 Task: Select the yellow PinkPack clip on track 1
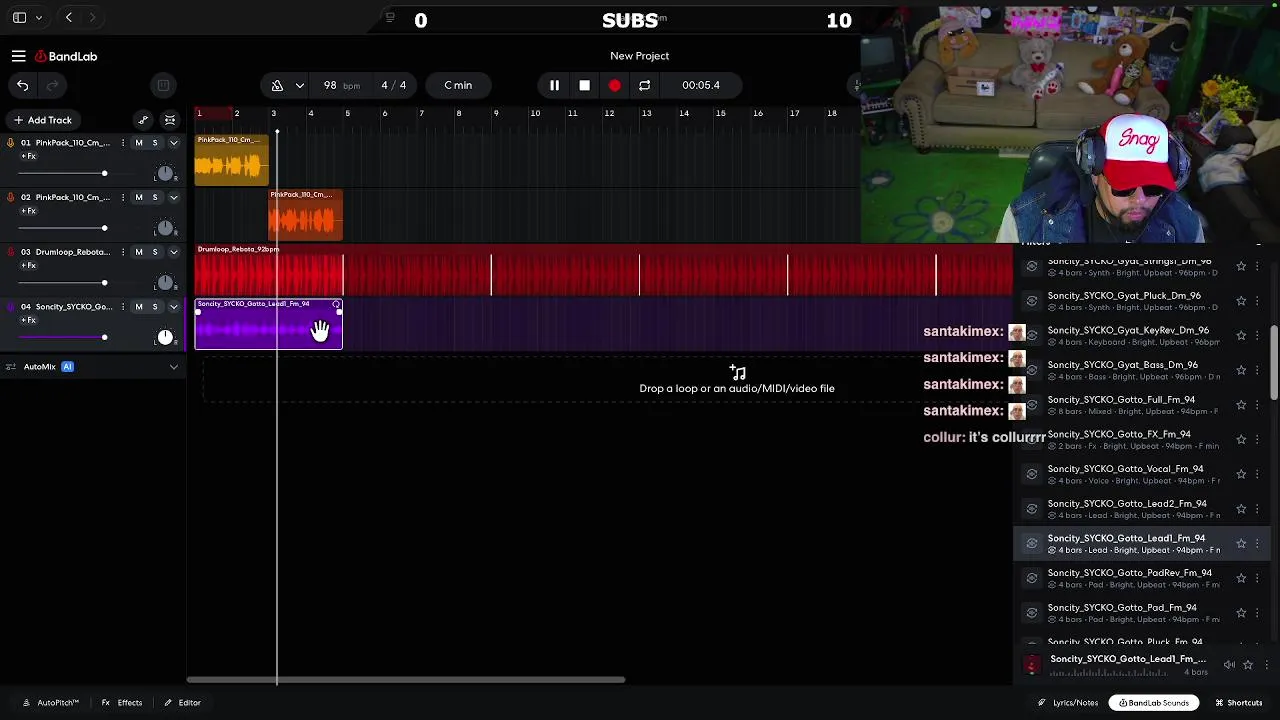[232, 160]
